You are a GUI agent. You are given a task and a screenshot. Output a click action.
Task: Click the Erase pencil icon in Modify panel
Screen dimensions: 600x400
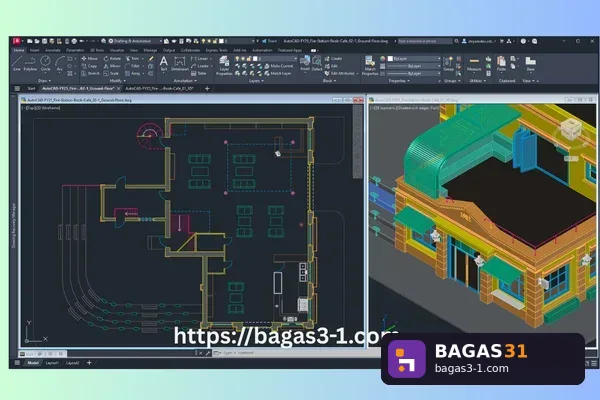151,59
